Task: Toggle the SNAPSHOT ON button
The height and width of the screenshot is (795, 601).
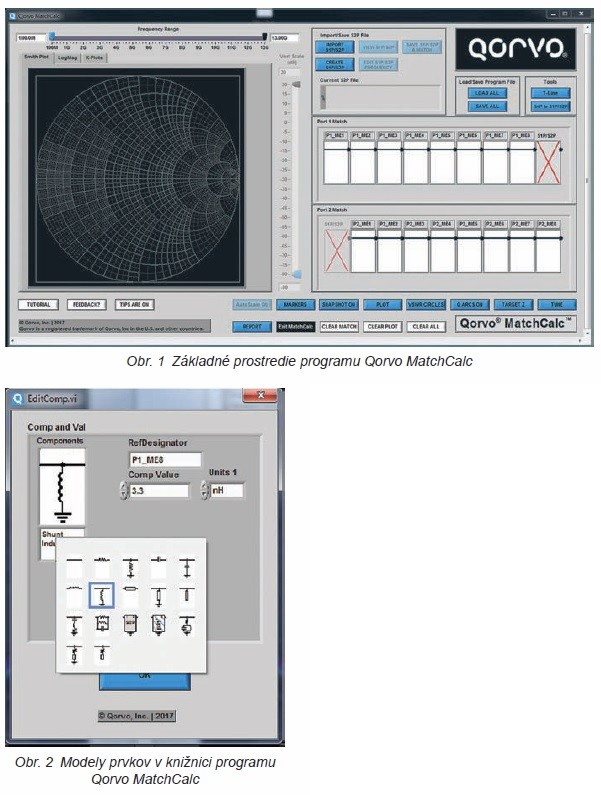Action: [x=339, y=305]
